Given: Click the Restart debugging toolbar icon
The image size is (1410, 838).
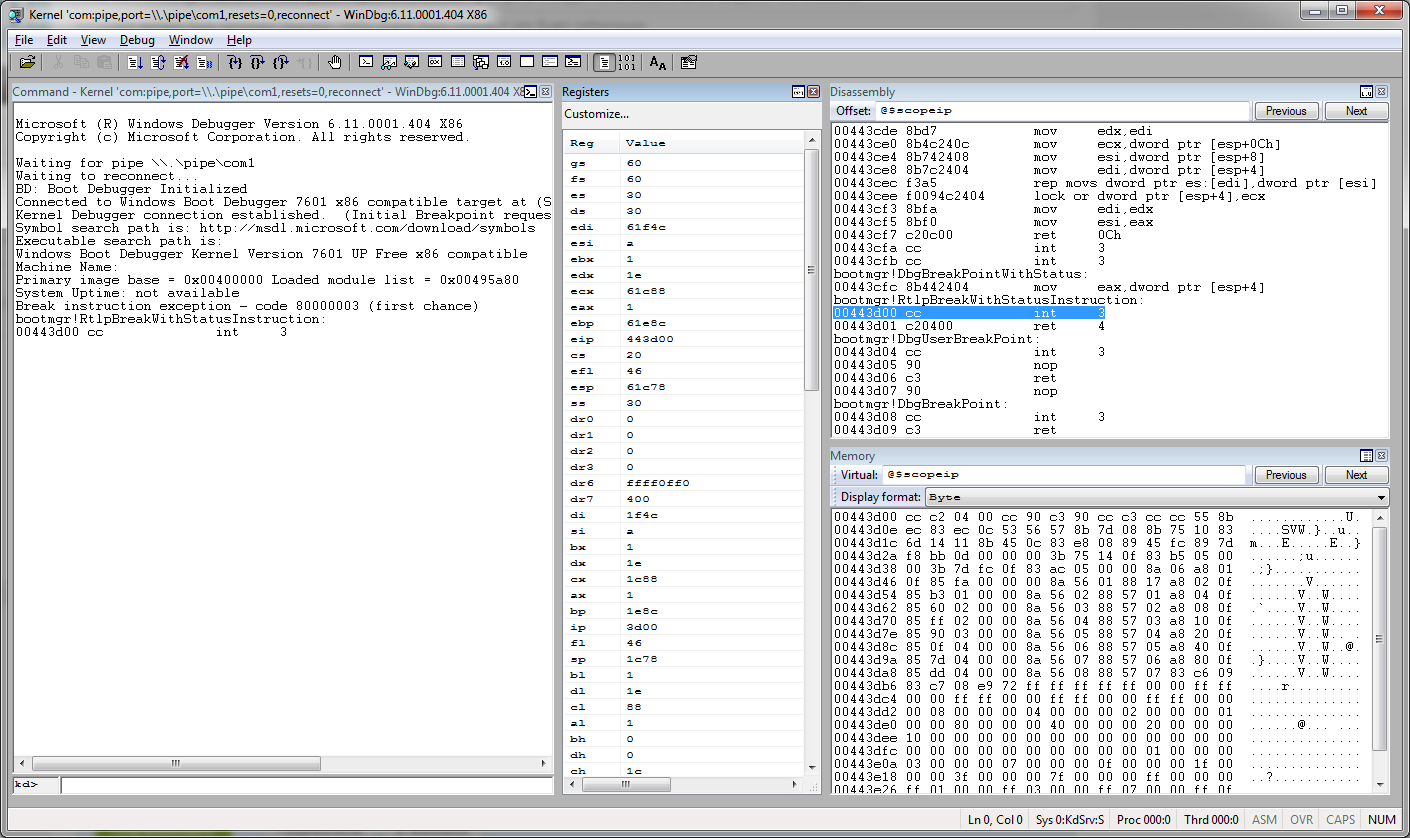Looking at the screenshot, I should 158,62.
